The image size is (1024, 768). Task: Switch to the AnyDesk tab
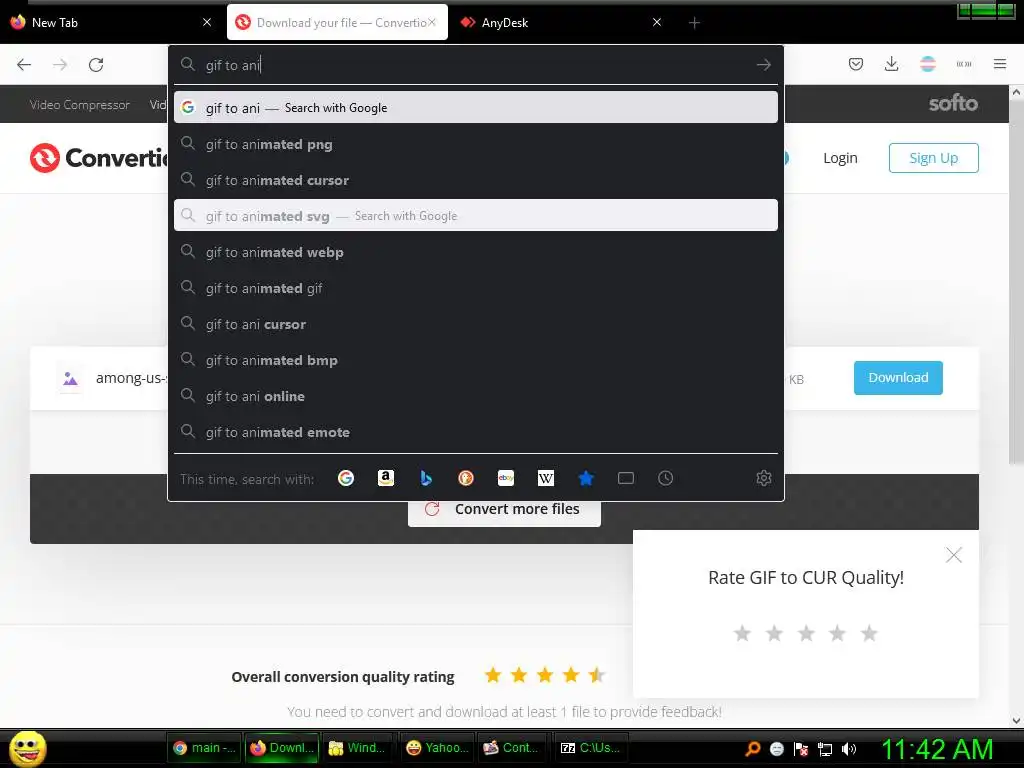[x=560, y=22]
